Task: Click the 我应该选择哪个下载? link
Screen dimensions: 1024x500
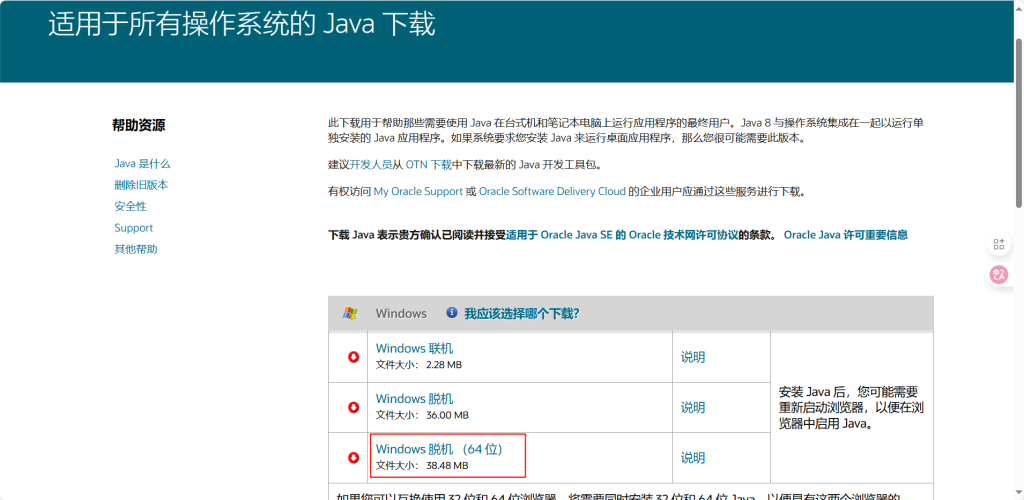Action: (x=522, y=313)
